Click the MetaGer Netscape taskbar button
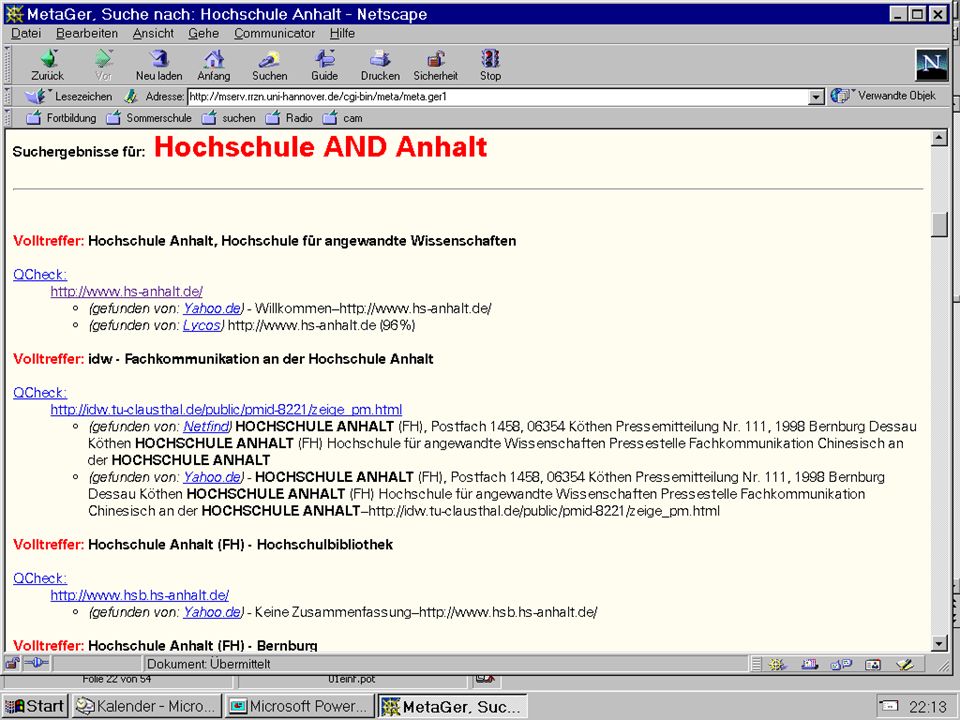The width and height of the screenshot is (960, 720). click(452, 707)
